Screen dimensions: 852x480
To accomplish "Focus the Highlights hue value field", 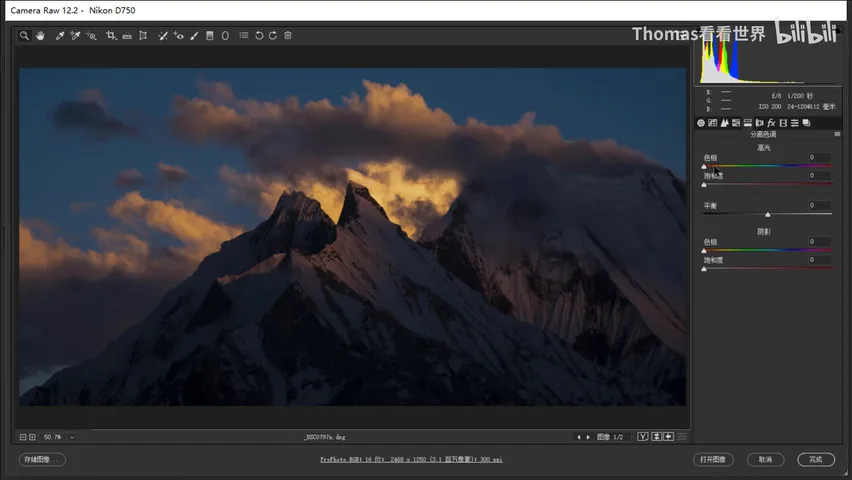I will (x=819, y=157).
